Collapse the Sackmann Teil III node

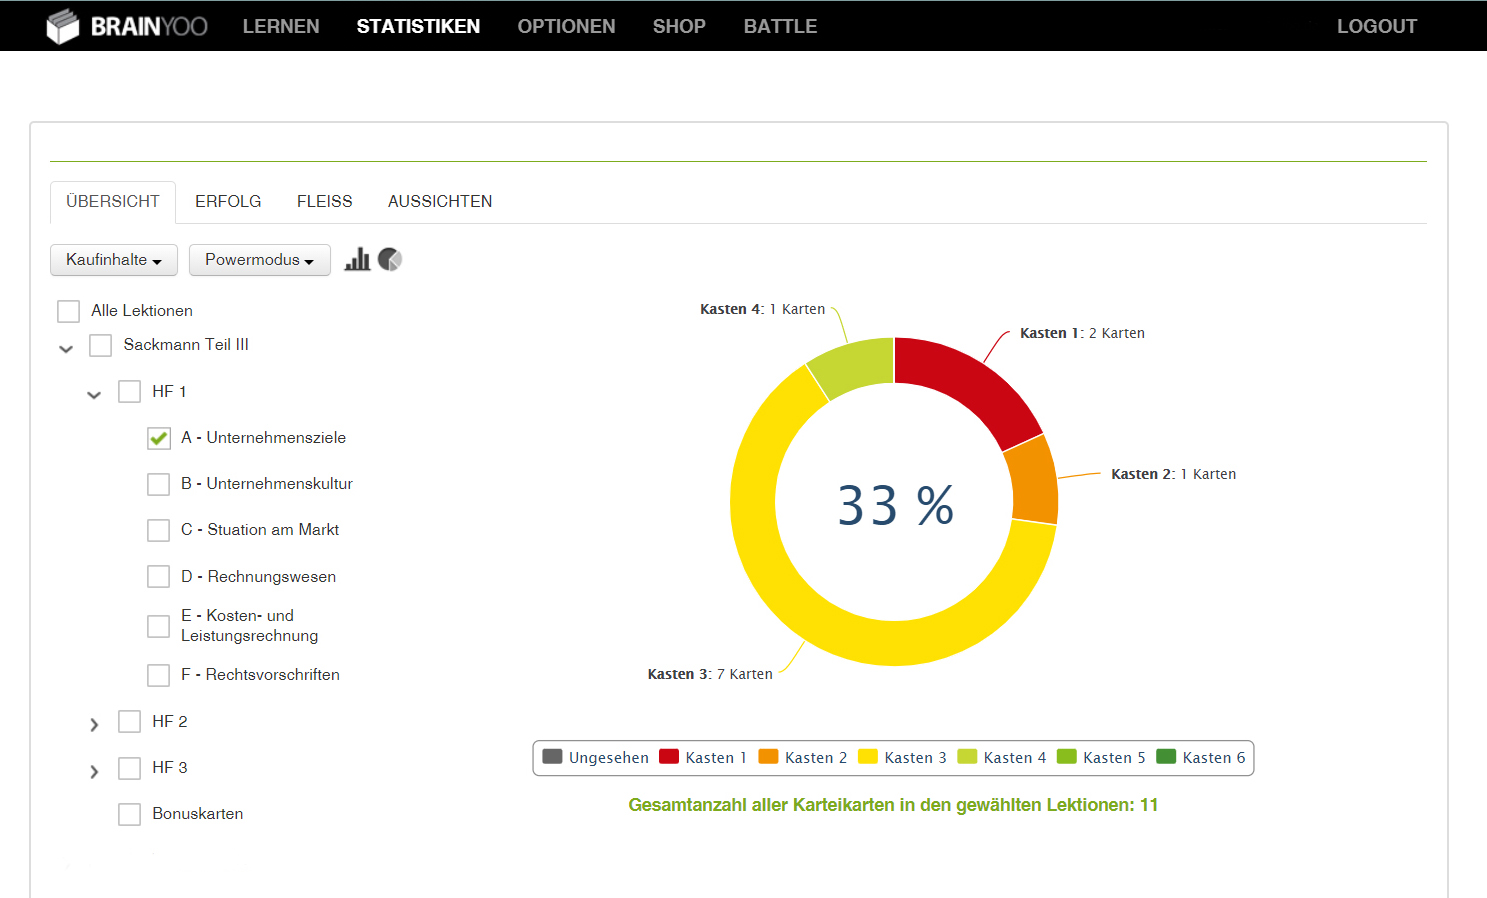[66, 349]
